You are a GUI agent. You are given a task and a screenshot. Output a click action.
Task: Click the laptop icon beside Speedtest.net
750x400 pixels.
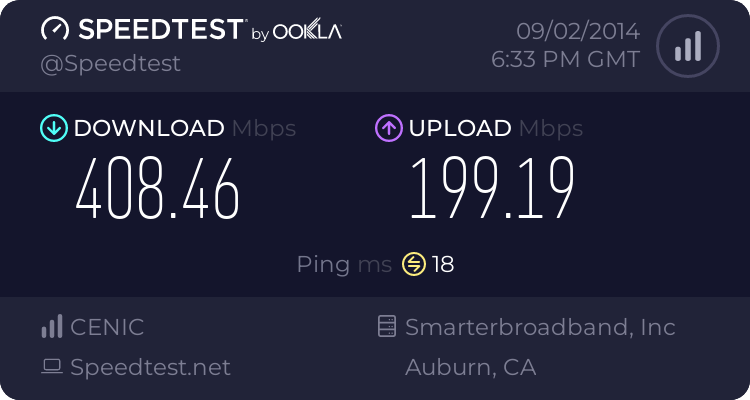52,367
